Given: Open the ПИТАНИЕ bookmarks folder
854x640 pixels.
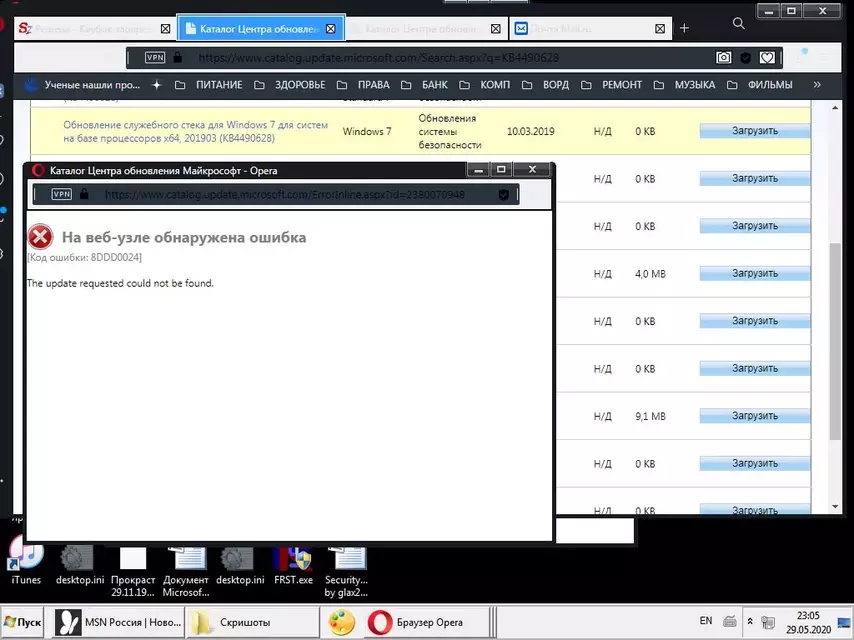Looking at the screenshot, I should (209, 85).
